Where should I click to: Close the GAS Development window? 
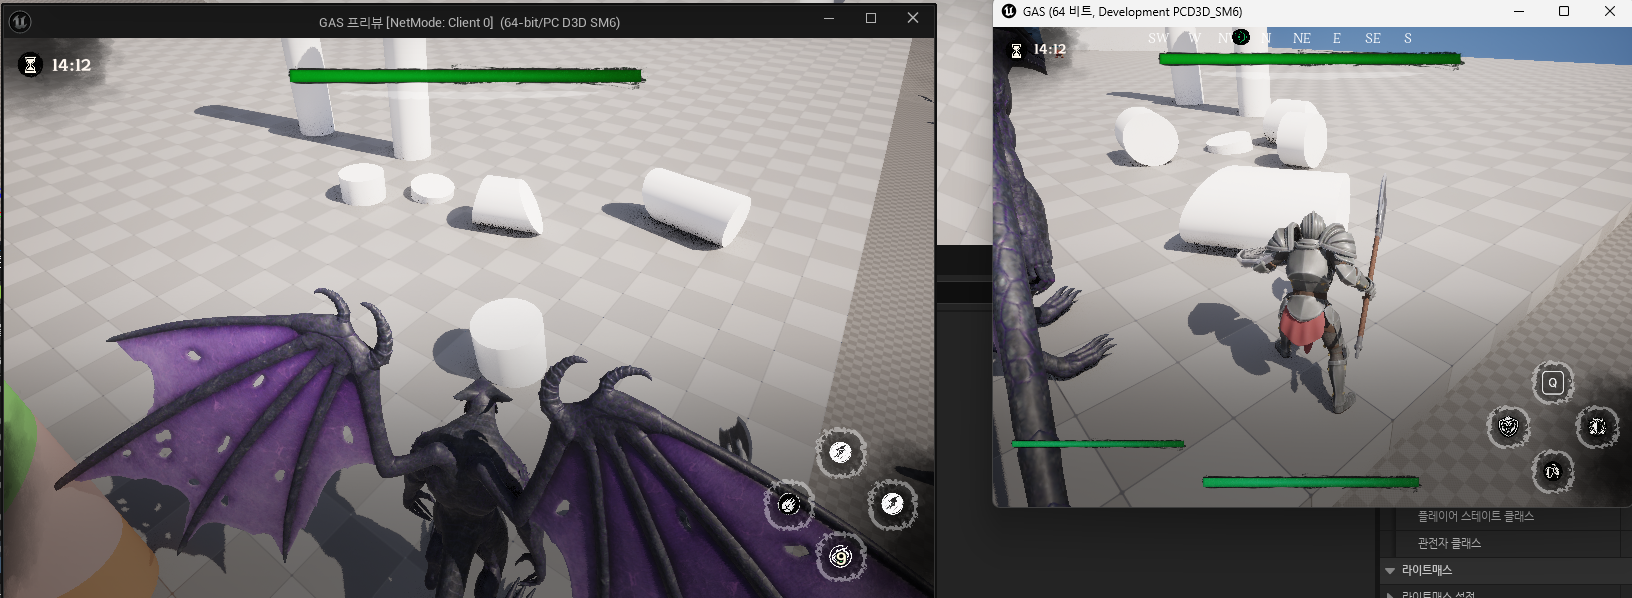tap(1610, 11)
